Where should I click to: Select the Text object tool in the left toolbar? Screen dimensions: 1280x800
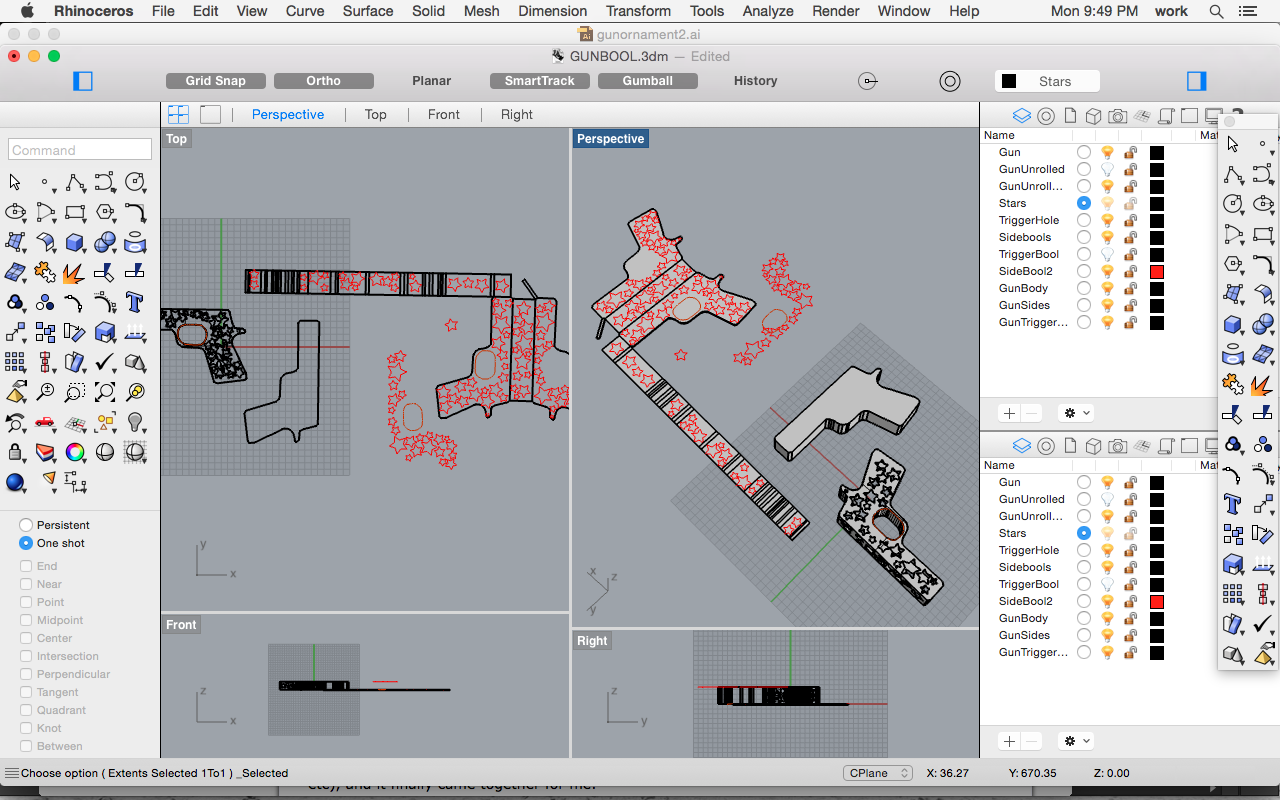pos(135,303)
